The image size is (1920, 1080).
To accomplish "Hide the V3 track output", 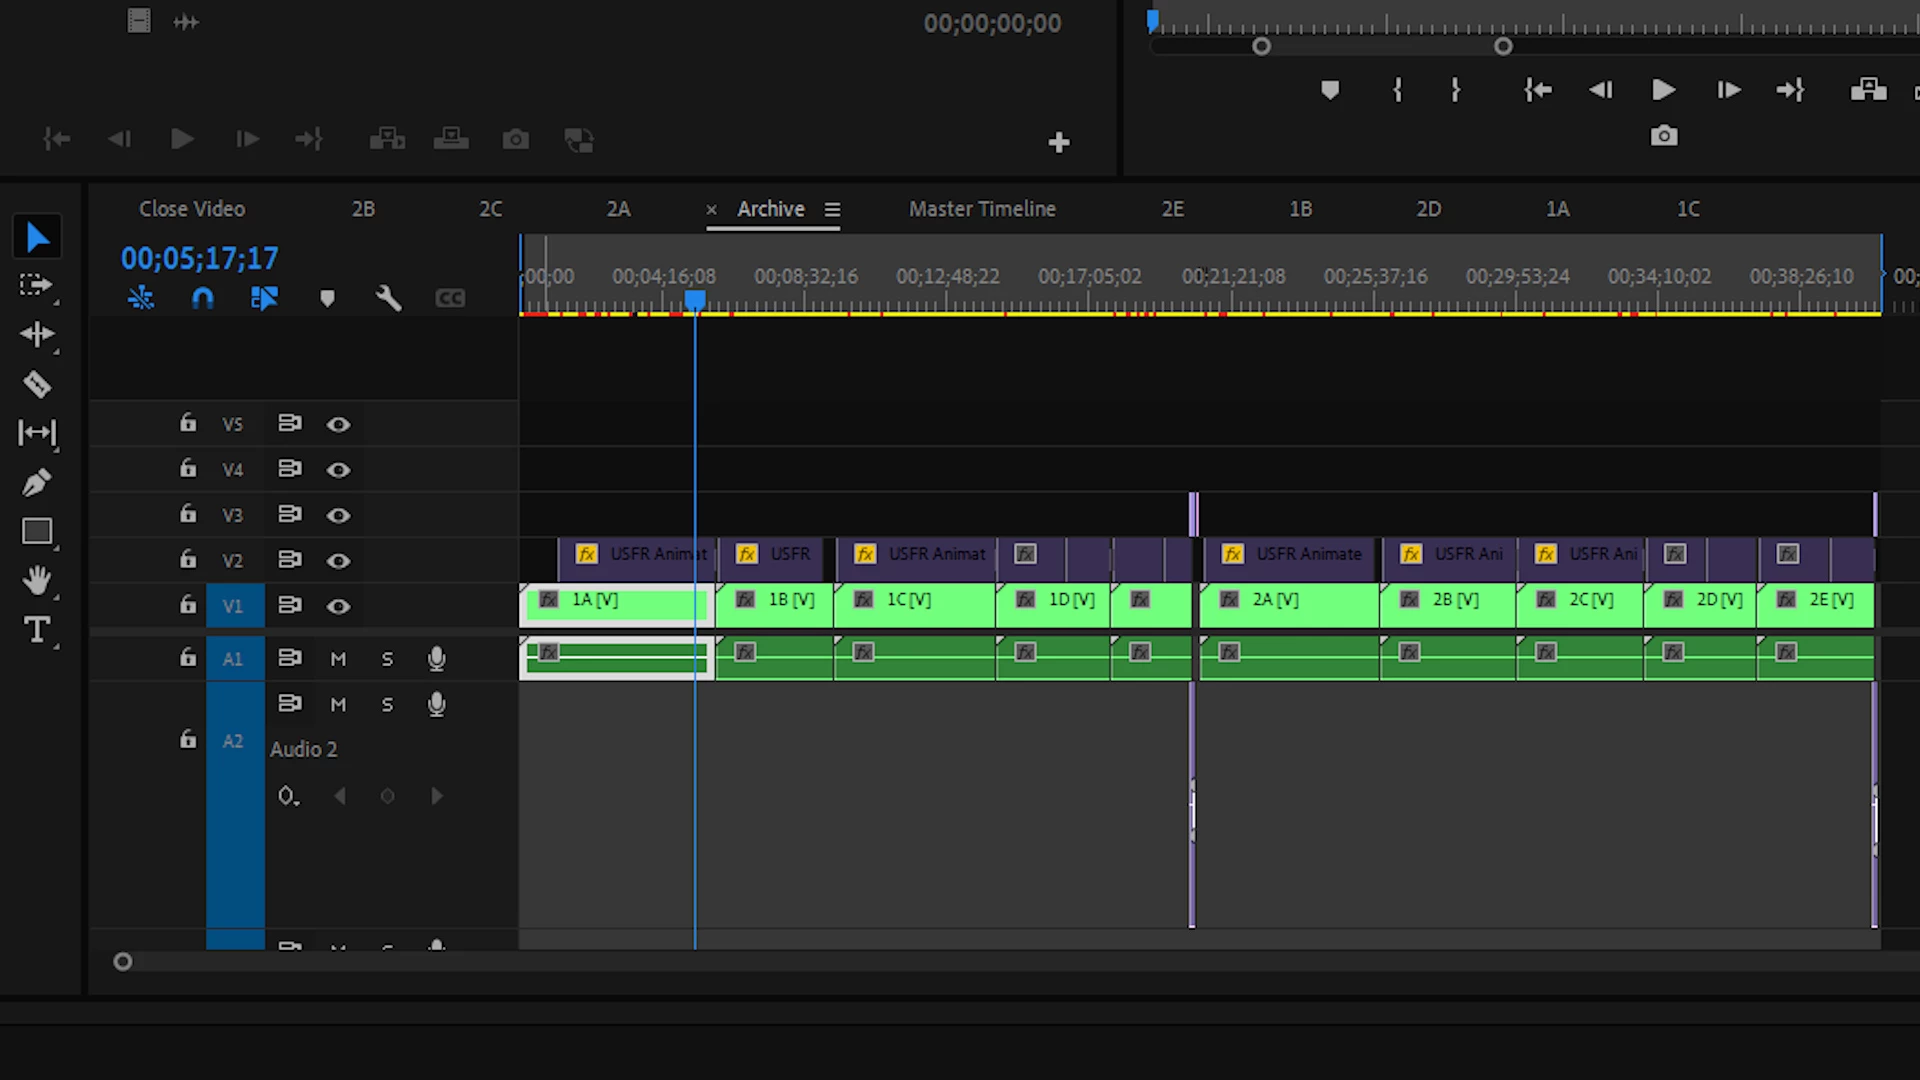I will tap(338, 515).
